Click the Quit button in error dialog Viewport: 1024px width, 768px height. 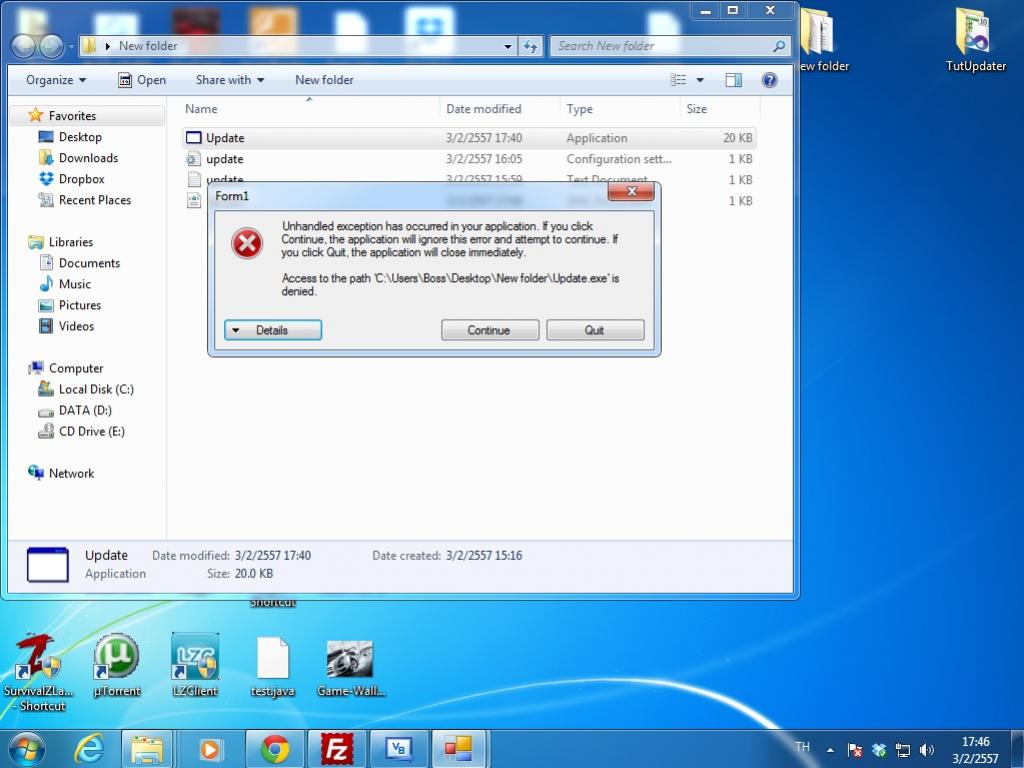[x=595, y=330]
